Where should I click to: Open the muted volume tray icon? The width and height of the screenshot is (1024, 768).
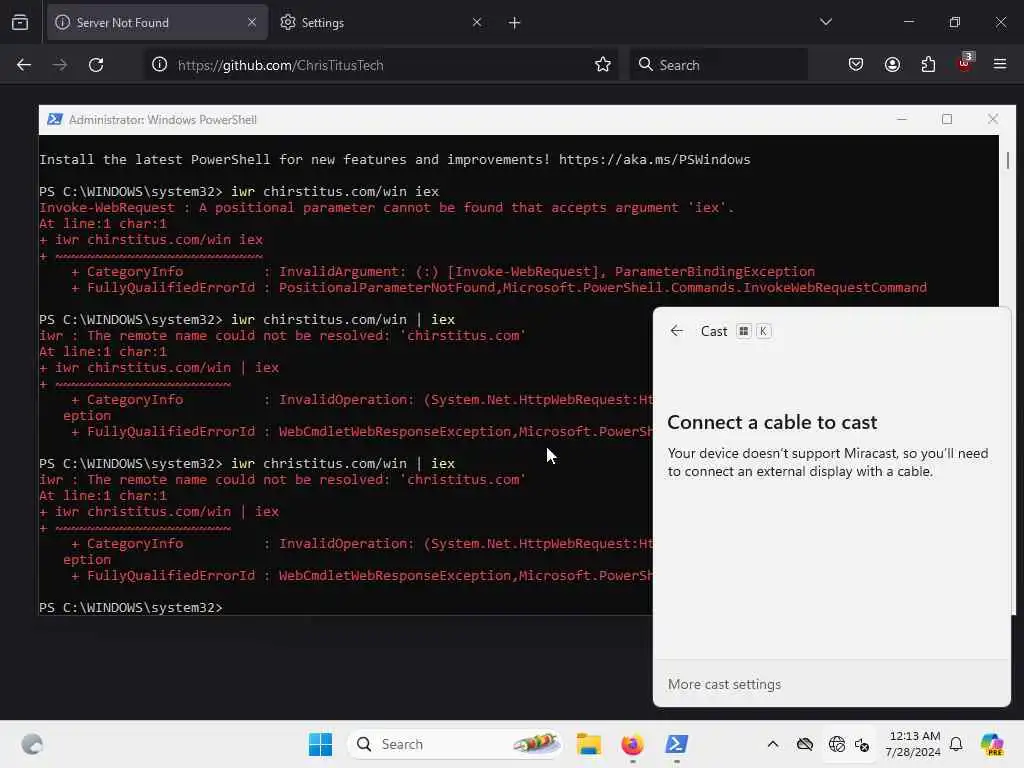[x=862, y=744]
